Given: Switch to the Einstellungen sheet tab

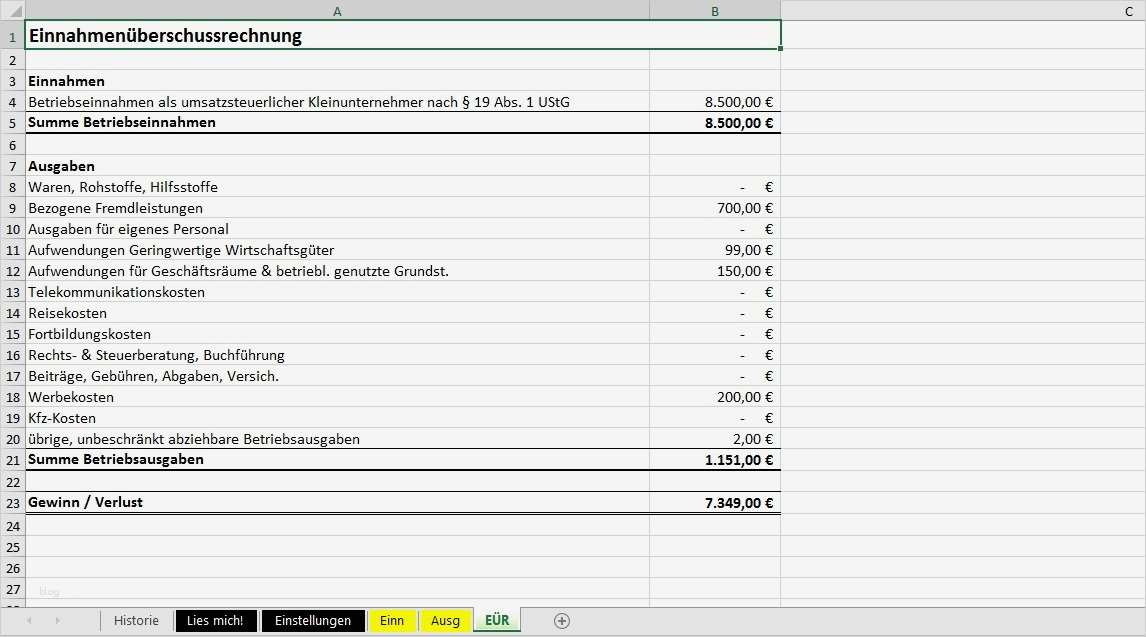Looking at the screenshot, I should [313, 620].
